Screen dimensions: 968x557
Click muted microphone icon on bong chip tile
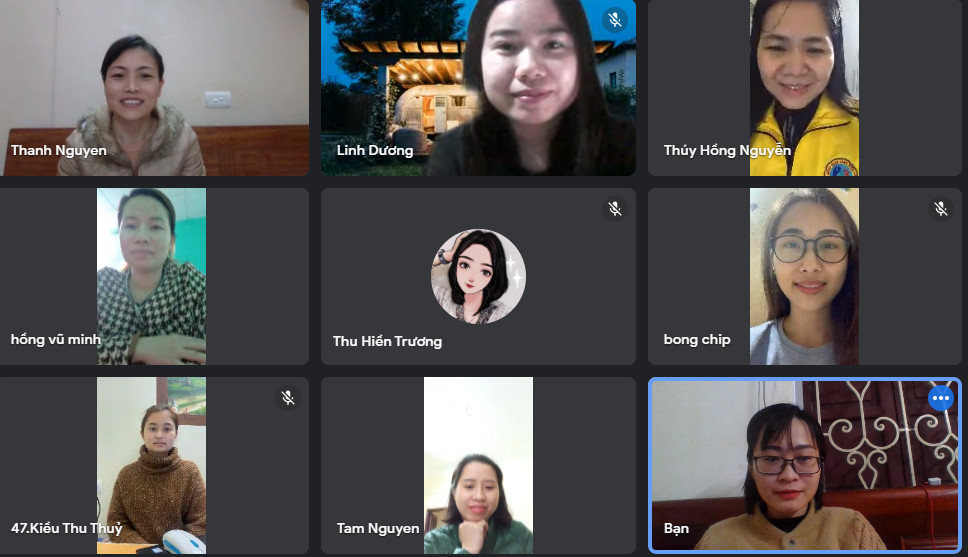tap(941, 209)
